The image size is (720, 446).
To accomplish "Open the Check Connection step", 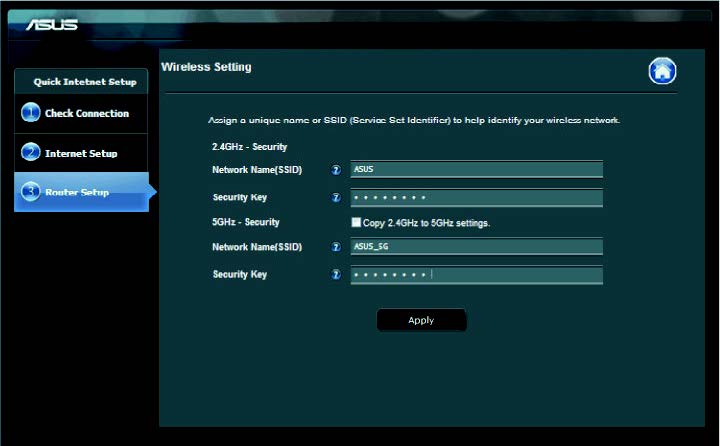I will tap(81, 113).
